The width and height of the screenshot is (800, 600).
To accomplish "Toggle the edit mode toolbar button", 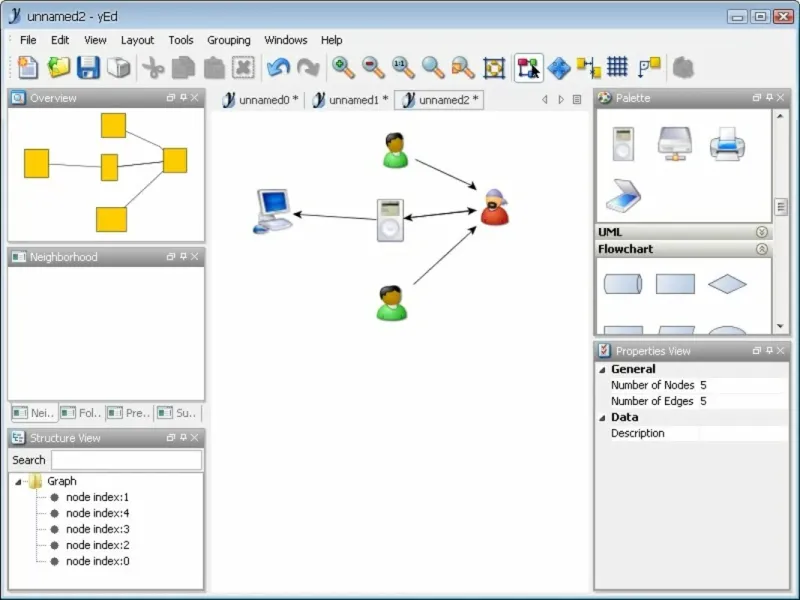I will pyautogui.click(x=529, y=67).
